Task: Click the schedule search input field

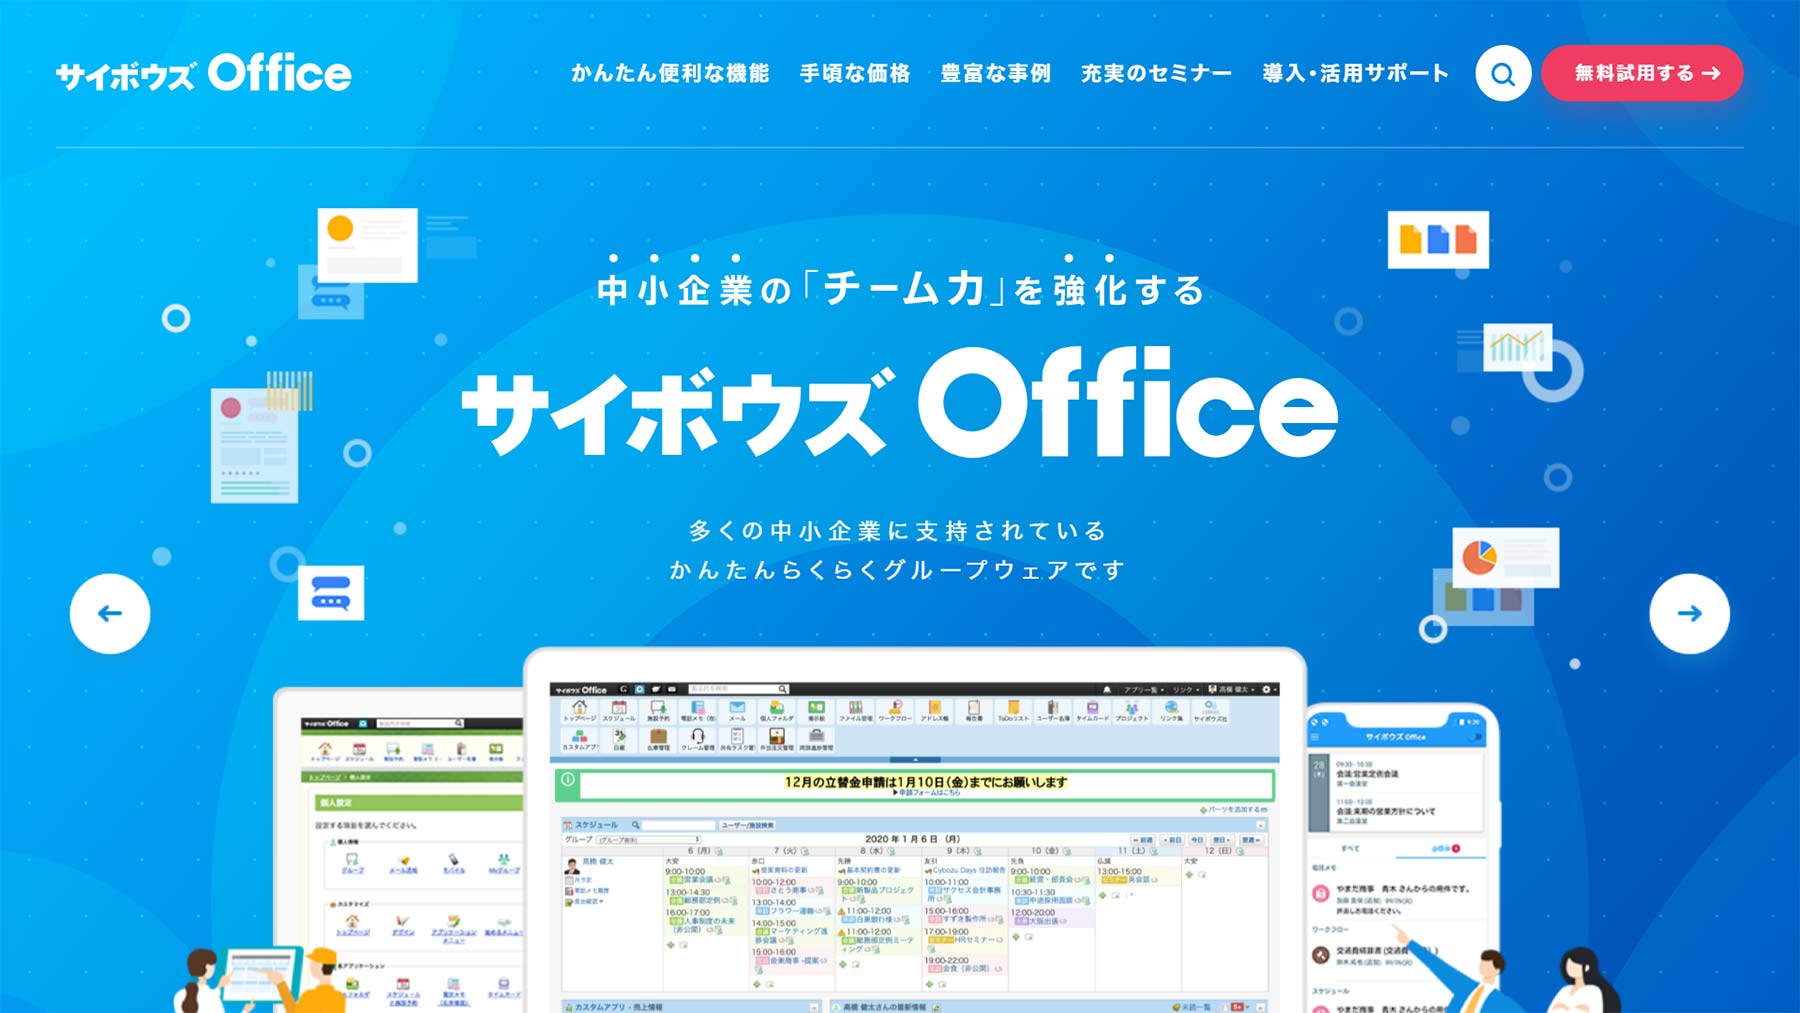Action: 678,825
